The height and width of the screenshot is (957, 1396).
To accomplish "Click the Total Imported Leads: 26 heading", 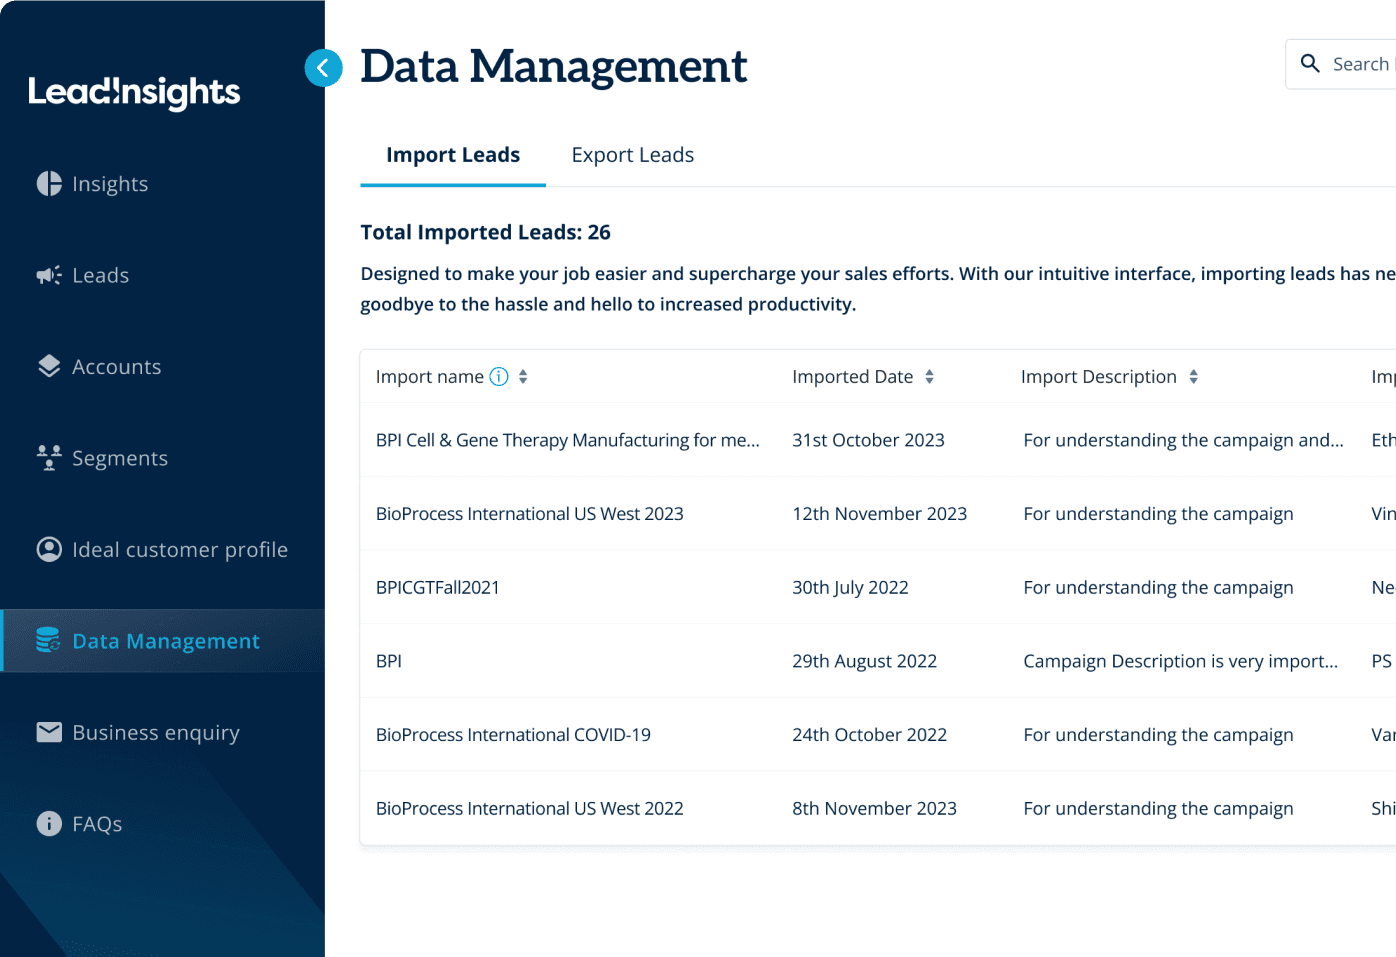I will pyautogui.click(x=486, y=232).
